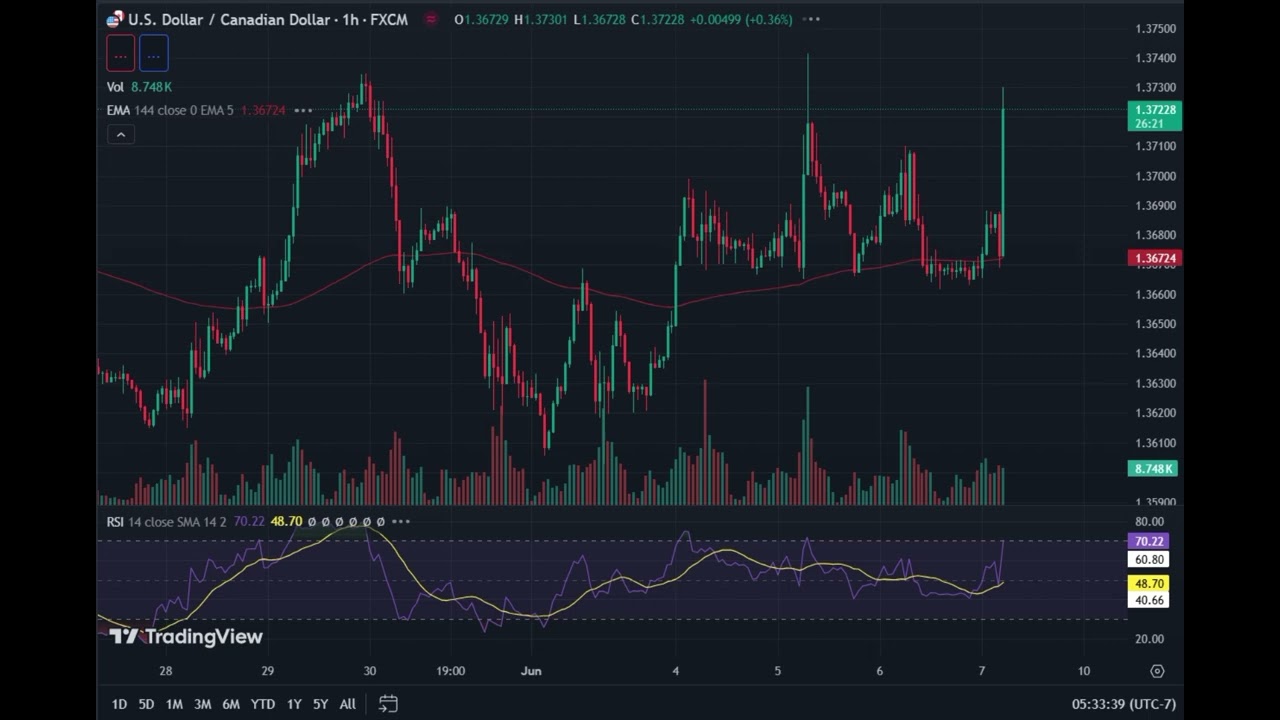Open the timezone menu showing 05:33:39 (UTC-7)
This screenshot has width=1280, height=720.
coord(1124,704)
